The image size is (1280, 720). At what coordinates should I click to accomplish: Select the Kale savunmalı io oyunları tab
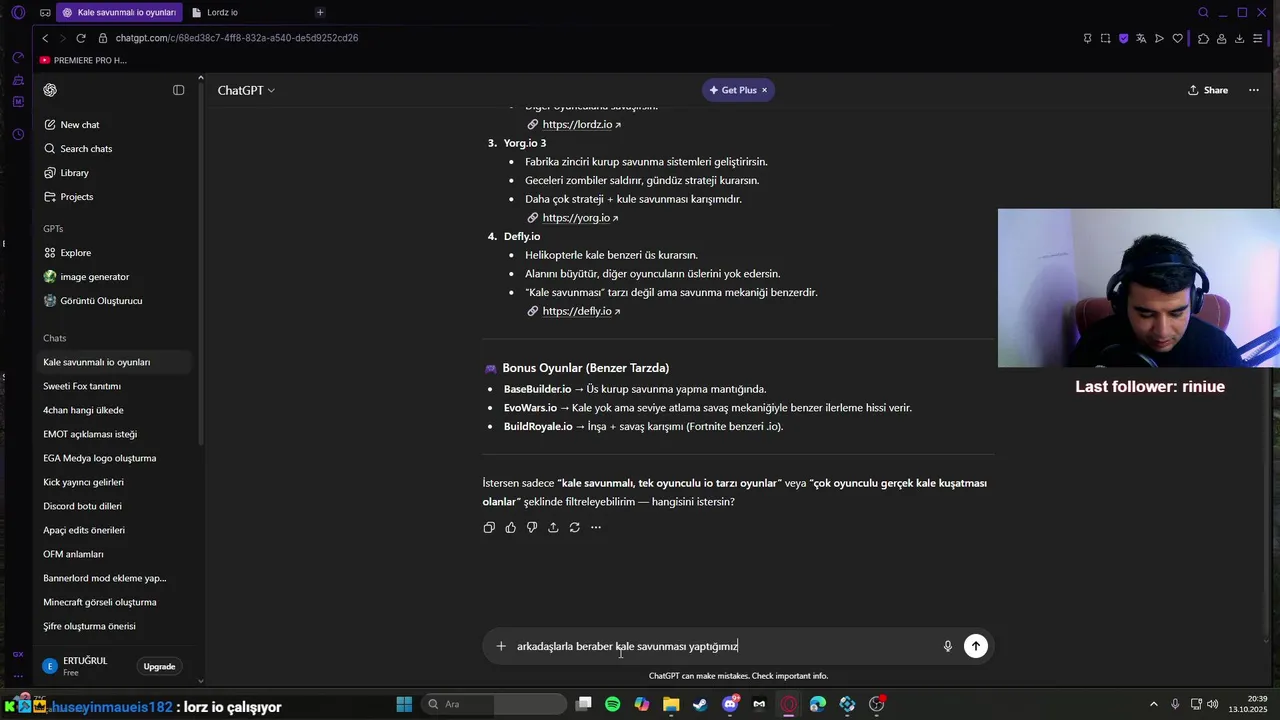click(x=118, y=12)
